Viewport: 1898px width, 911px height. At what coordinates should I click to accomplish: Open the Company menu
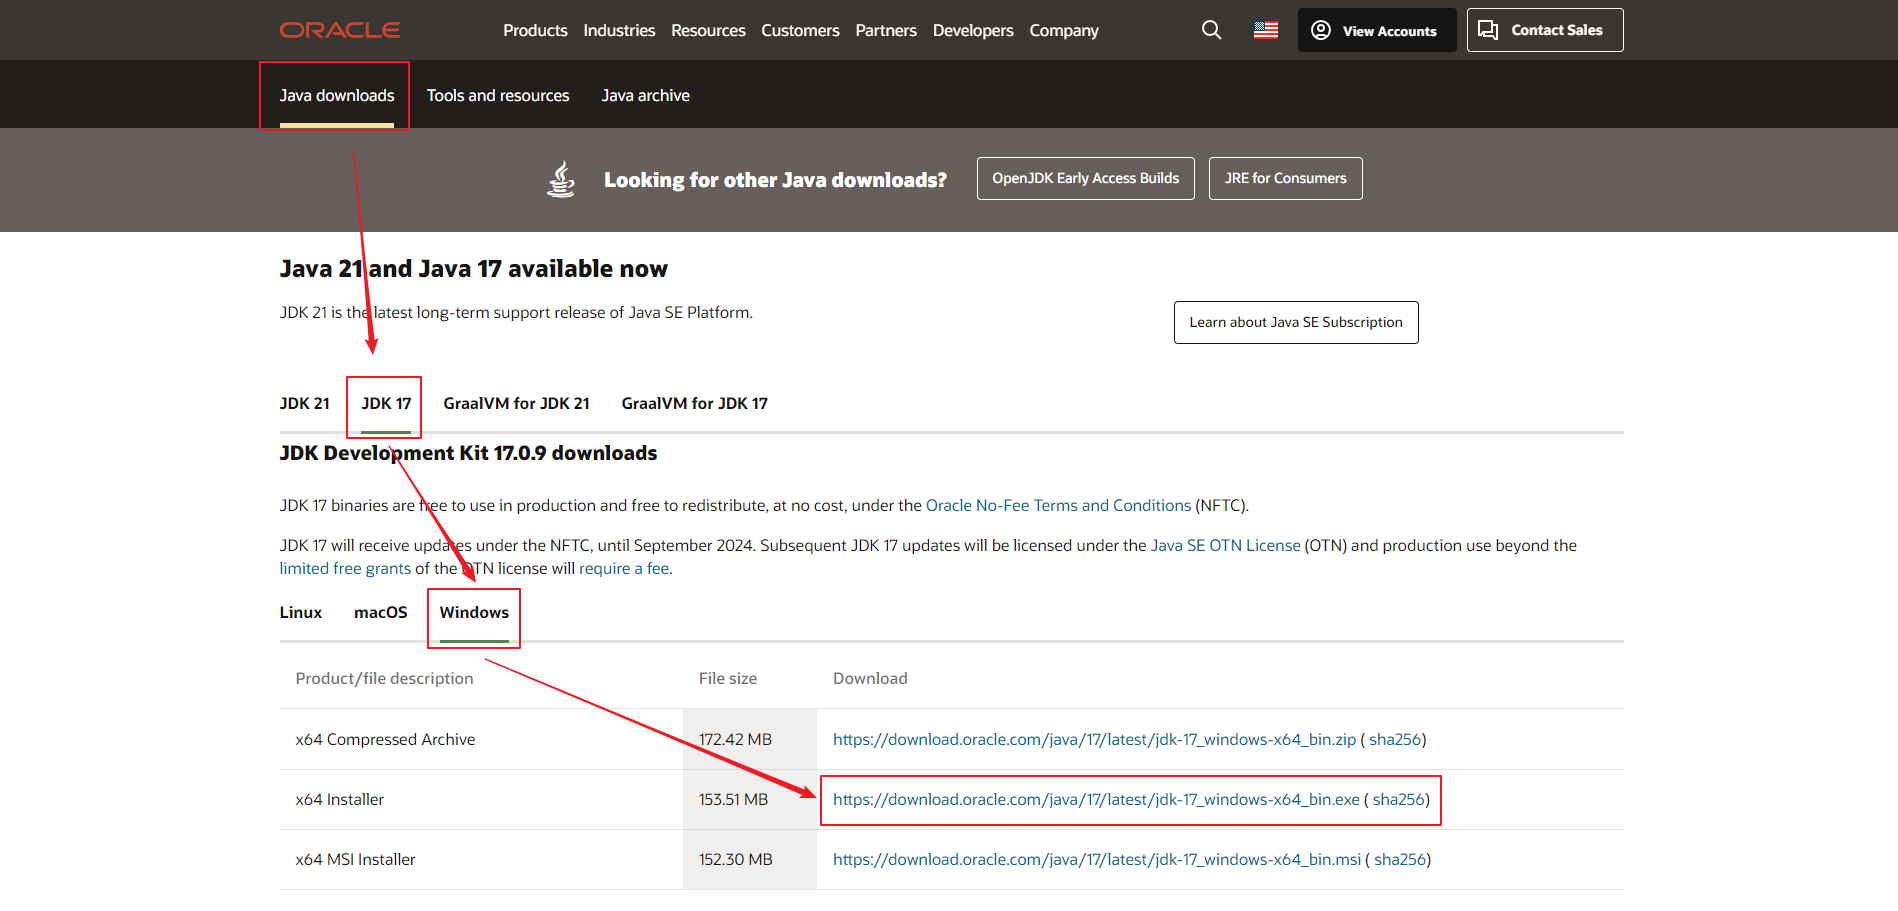coord(1064,30)
